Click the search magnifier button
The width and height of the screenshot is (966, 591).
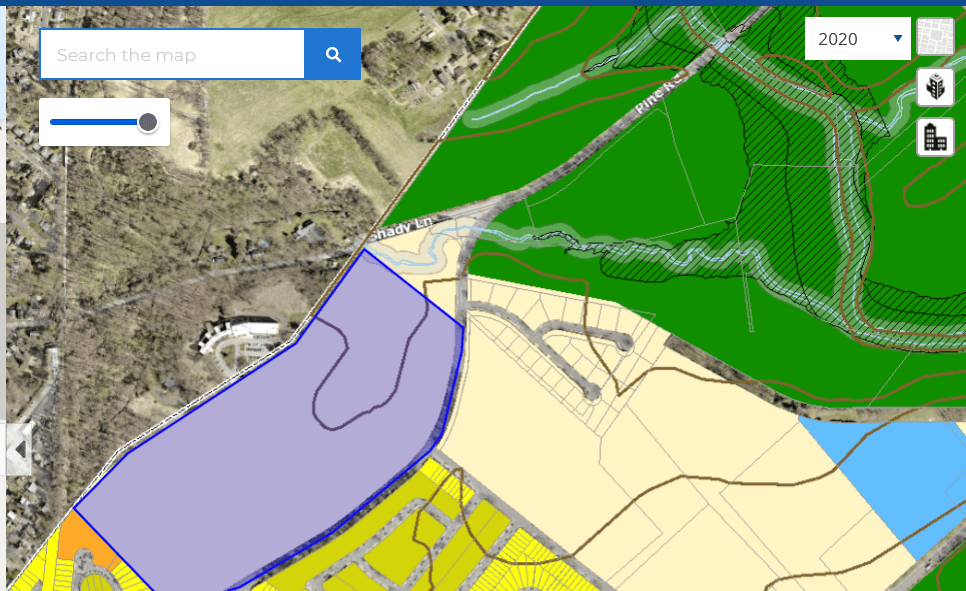(332, 54)
